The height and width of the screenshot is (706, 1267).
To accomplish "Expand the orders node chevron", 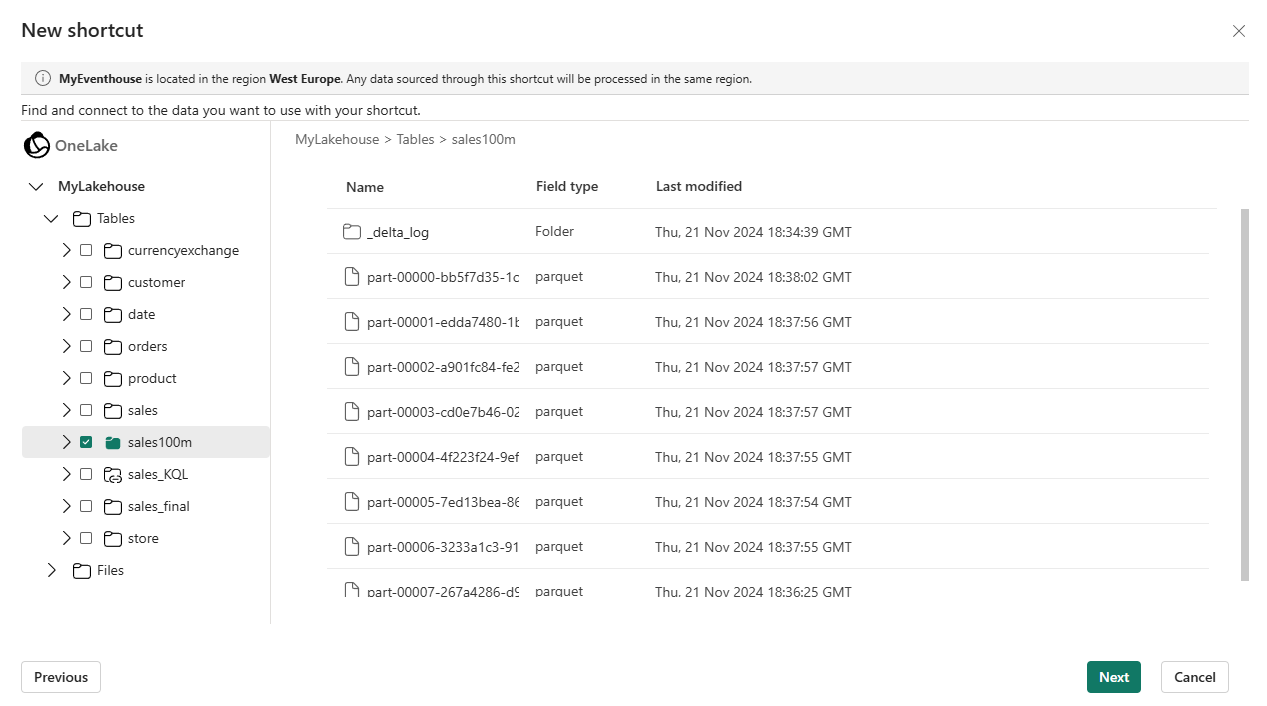I will [67, 346].
